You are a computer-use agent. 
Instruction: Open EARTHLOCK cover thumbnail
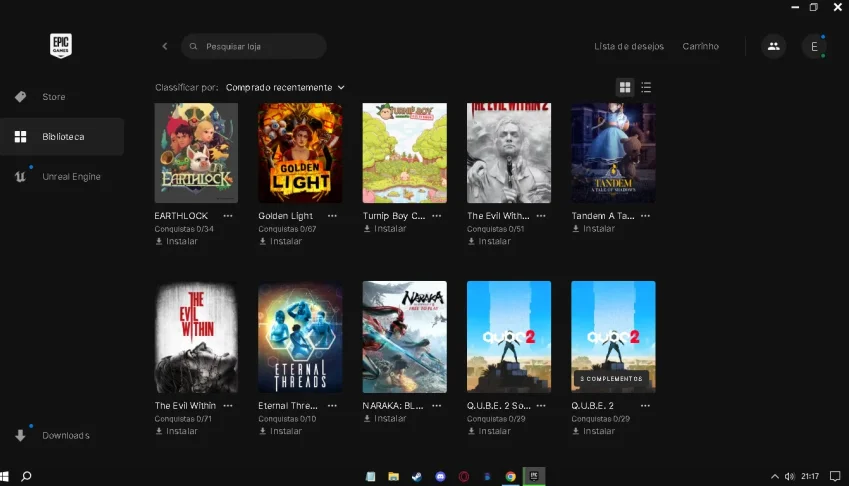tap(196, 153)
